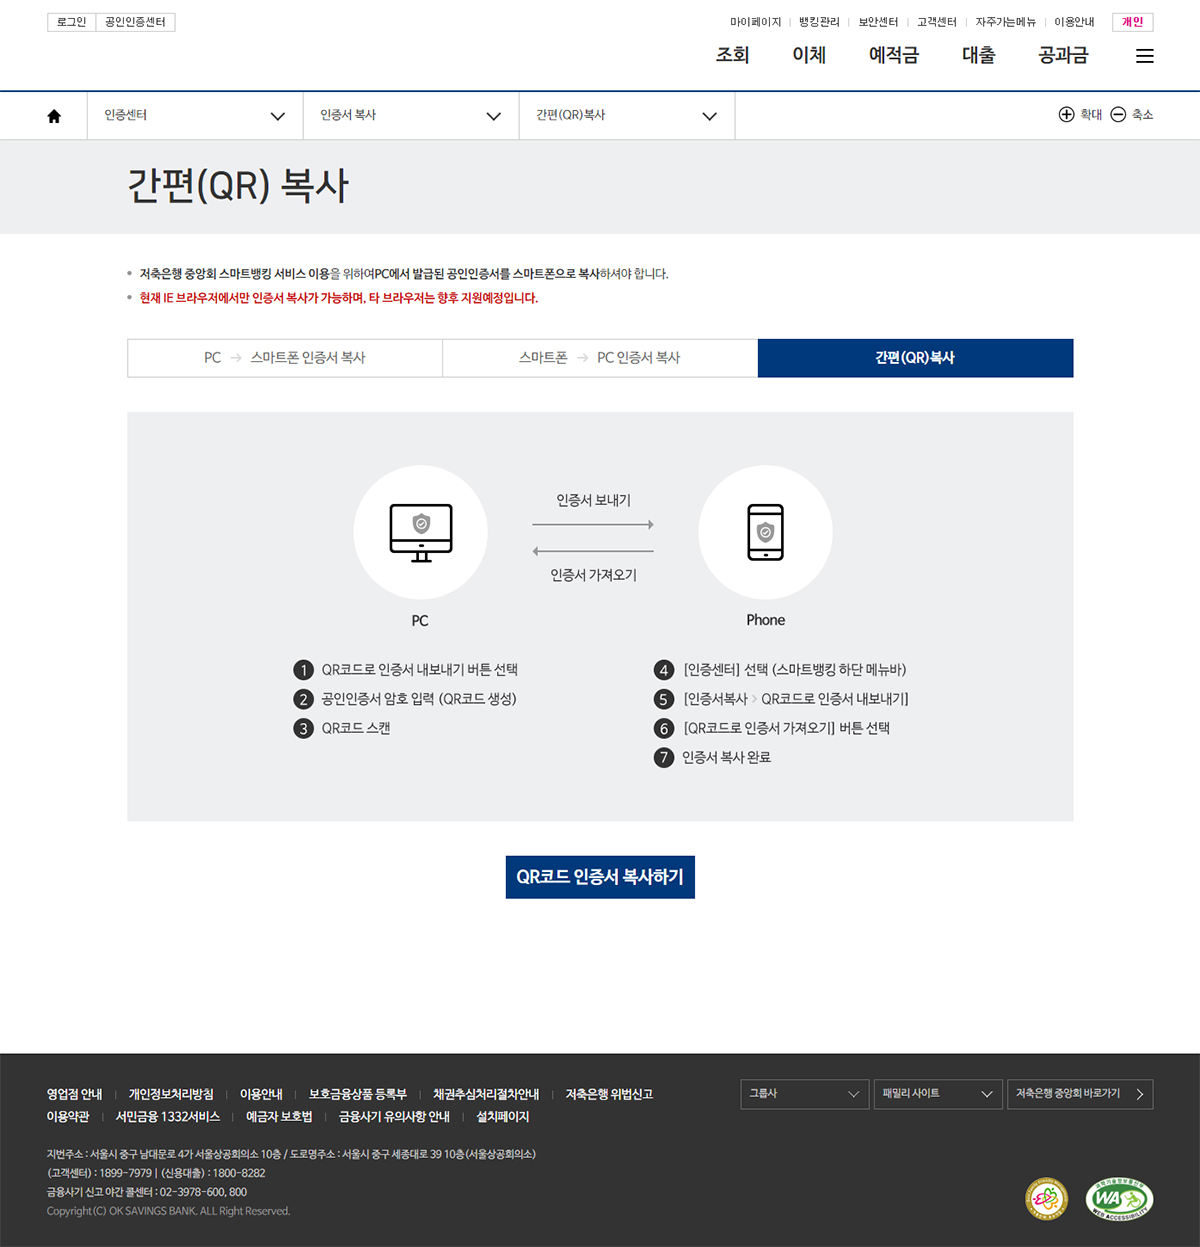
Task: Click the QR코드 인증서 복사하기 button
Action: (600, 877)
